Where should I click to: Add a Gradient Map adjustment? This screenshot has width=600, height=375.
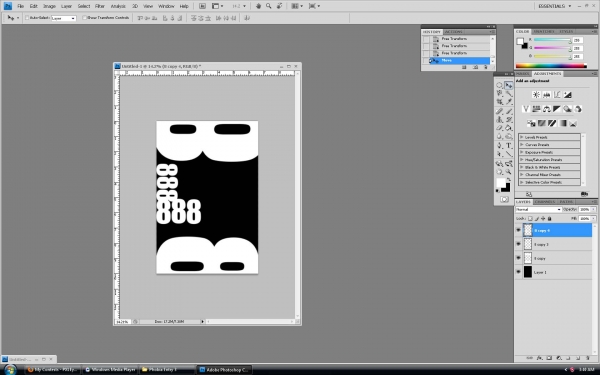pos(562,123)
